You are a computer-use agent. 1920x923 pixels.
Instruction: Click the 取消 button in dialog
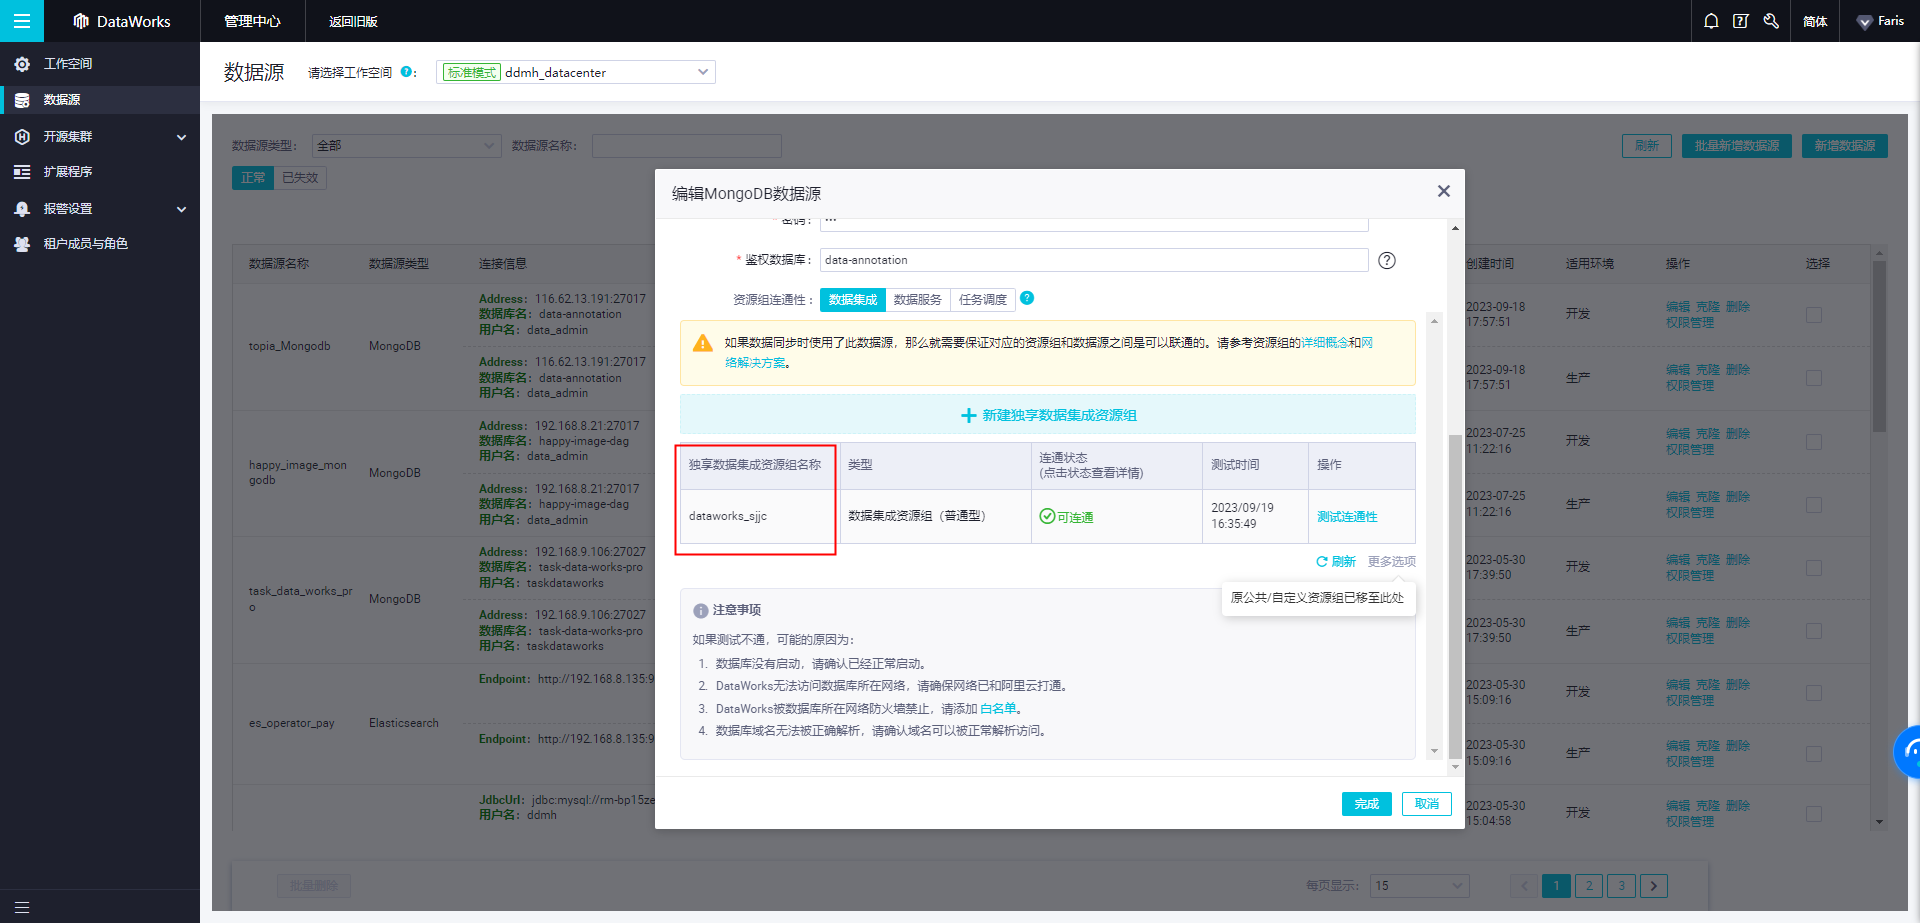[x=1427, y=804]
